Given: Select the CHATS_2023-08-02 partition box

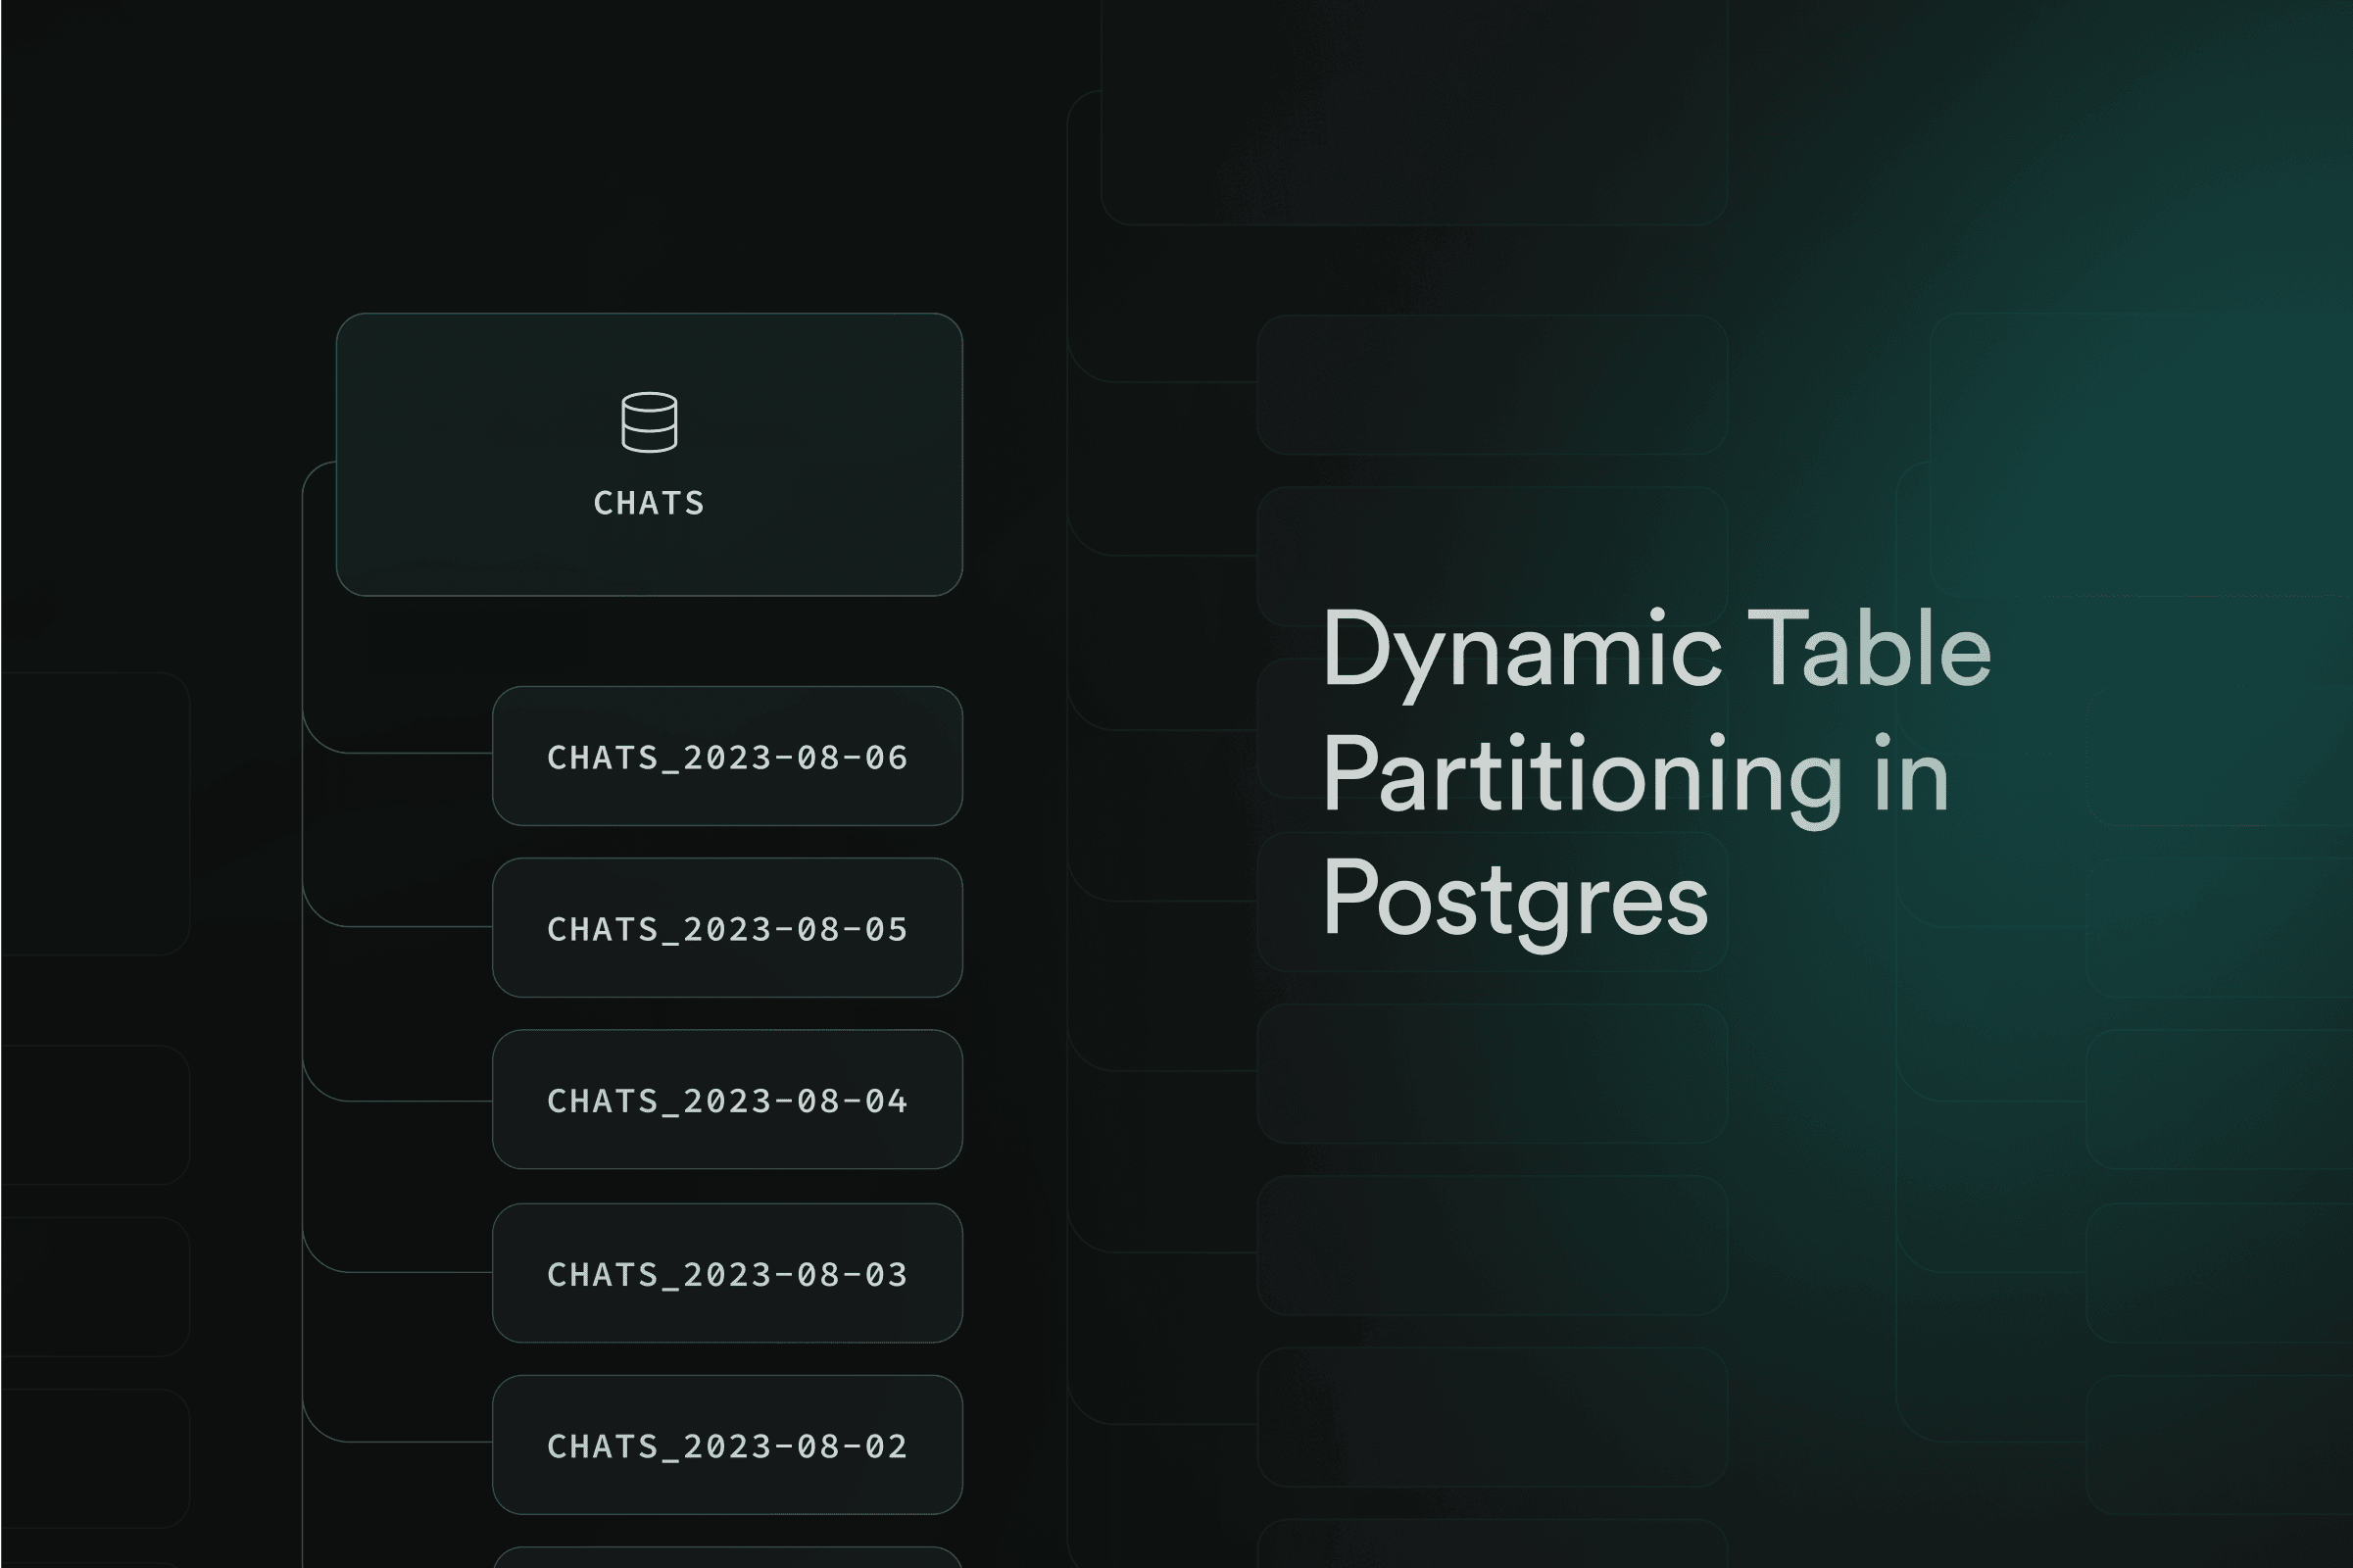Looking at the screenshot, I should tap(727, 1445).
